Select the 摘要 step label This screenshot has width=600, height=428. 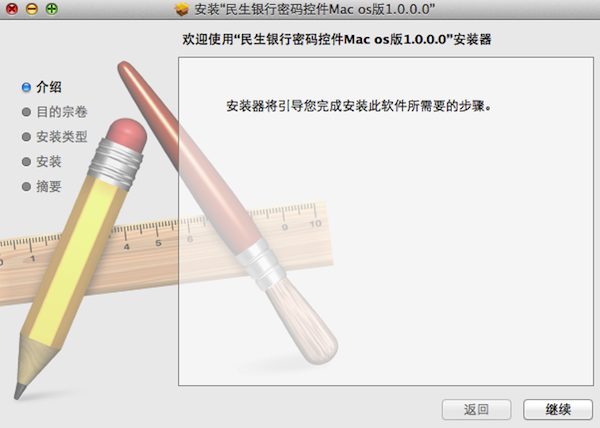49,186
